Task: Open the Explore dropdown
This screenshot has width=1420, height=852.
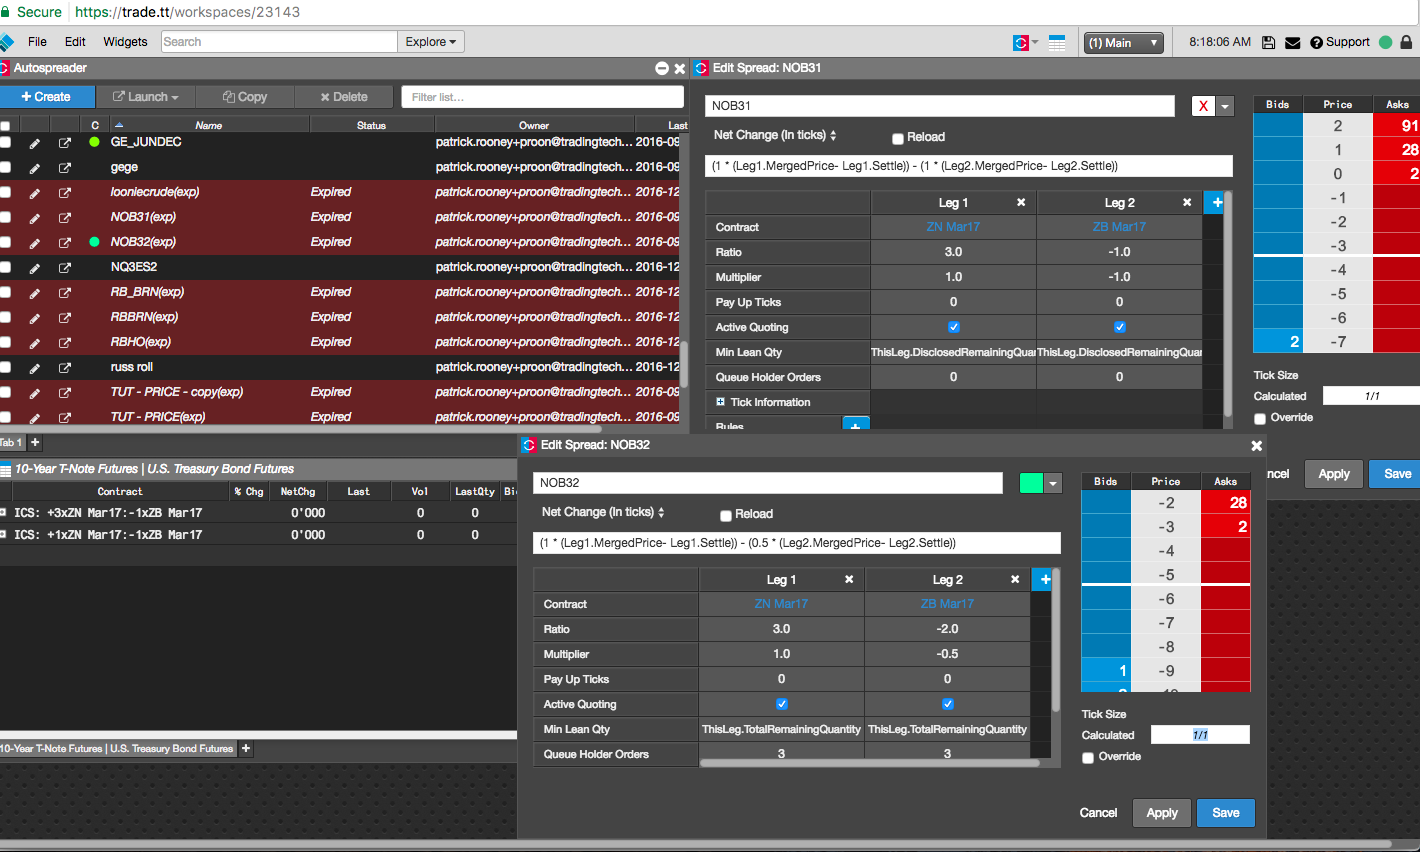Action: tap(430, 42)
